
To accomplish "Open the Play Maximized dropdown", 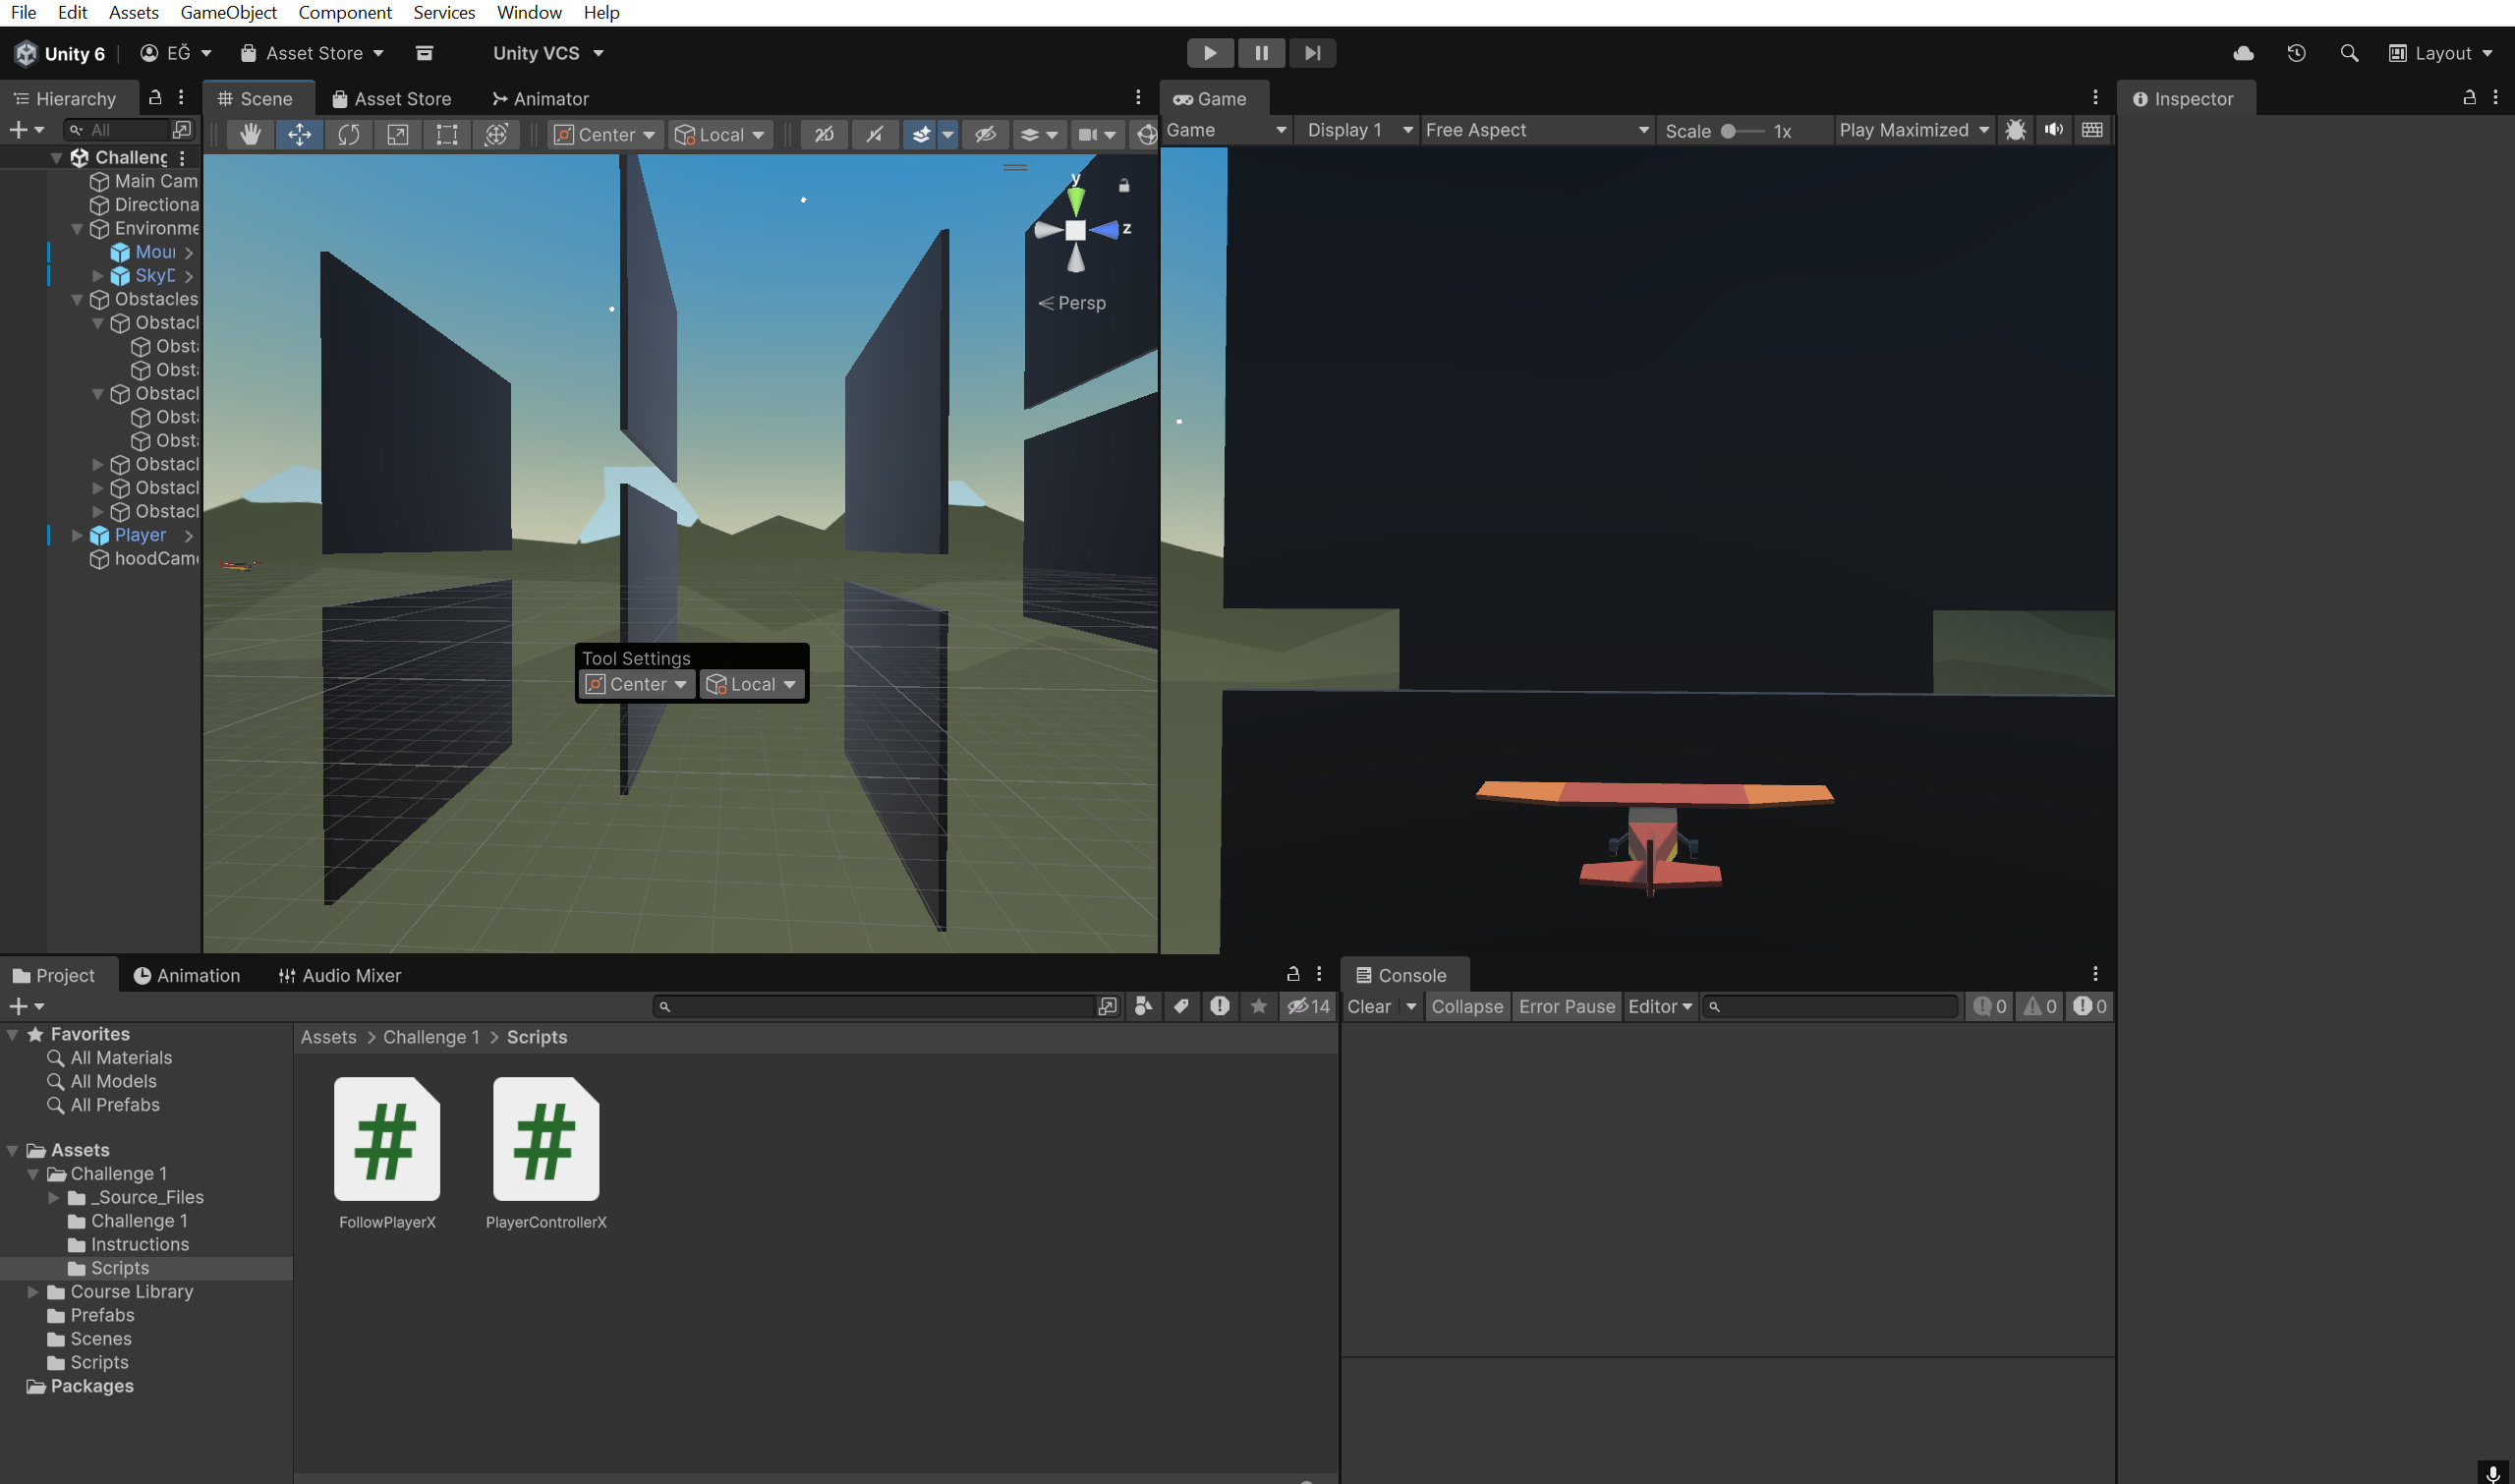I will pyautogui.click(x=1912, y=130).
